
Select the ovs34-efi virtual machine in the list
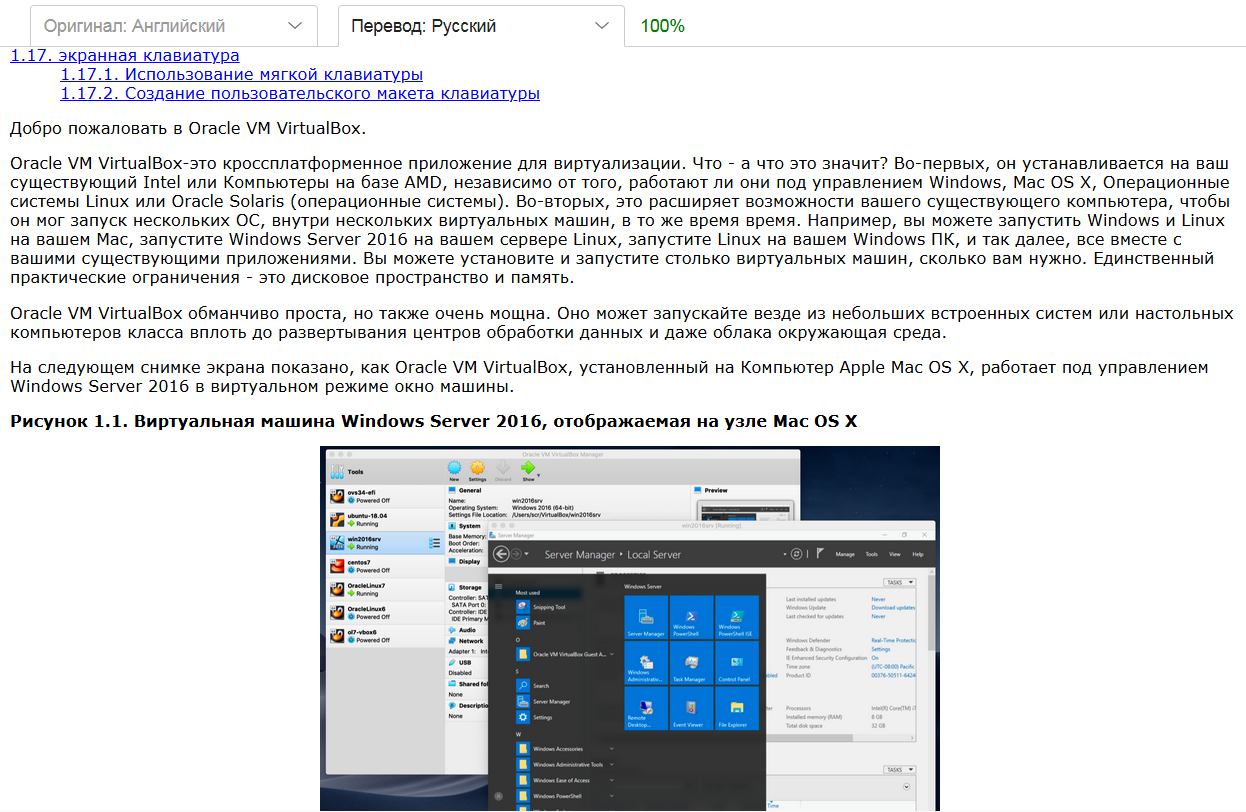click(x=385, y=497)
